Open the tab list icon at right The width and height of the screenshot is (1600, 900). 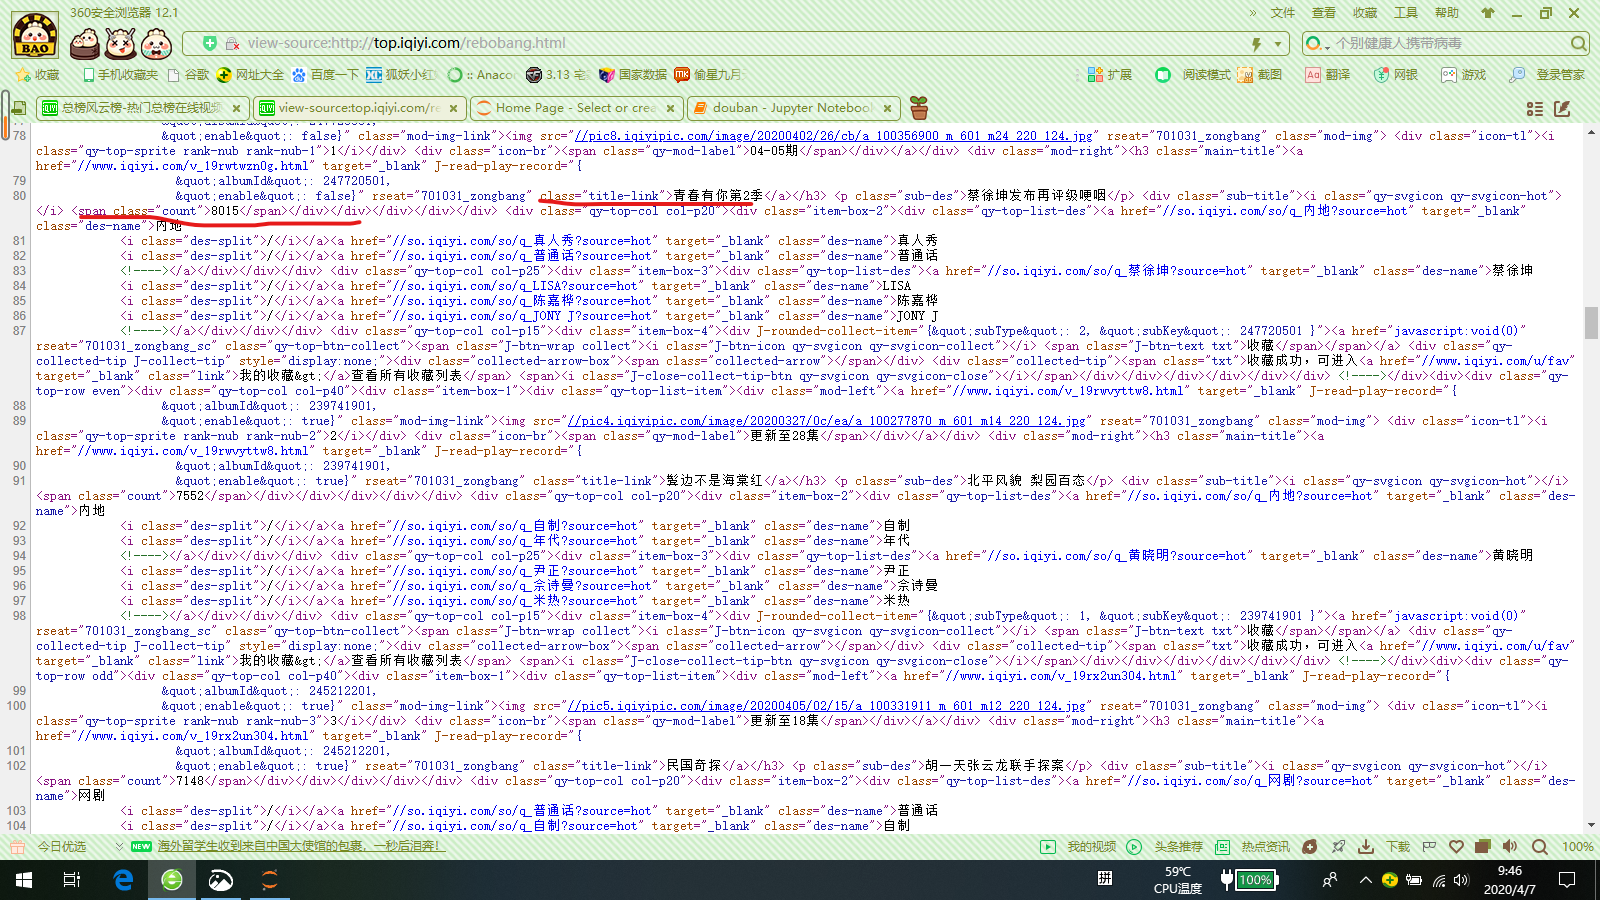point(1535,108)
